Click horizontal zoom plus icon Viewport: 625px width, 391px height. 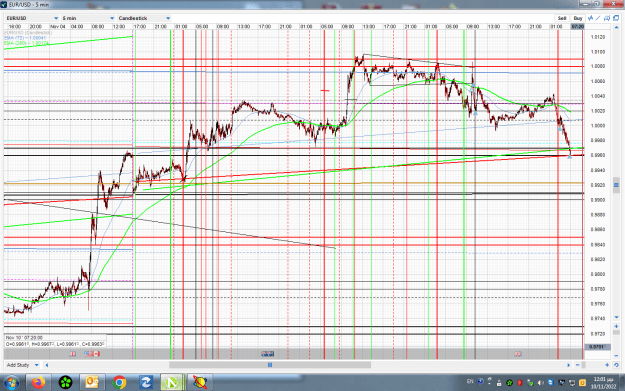(x=607, y=365)
